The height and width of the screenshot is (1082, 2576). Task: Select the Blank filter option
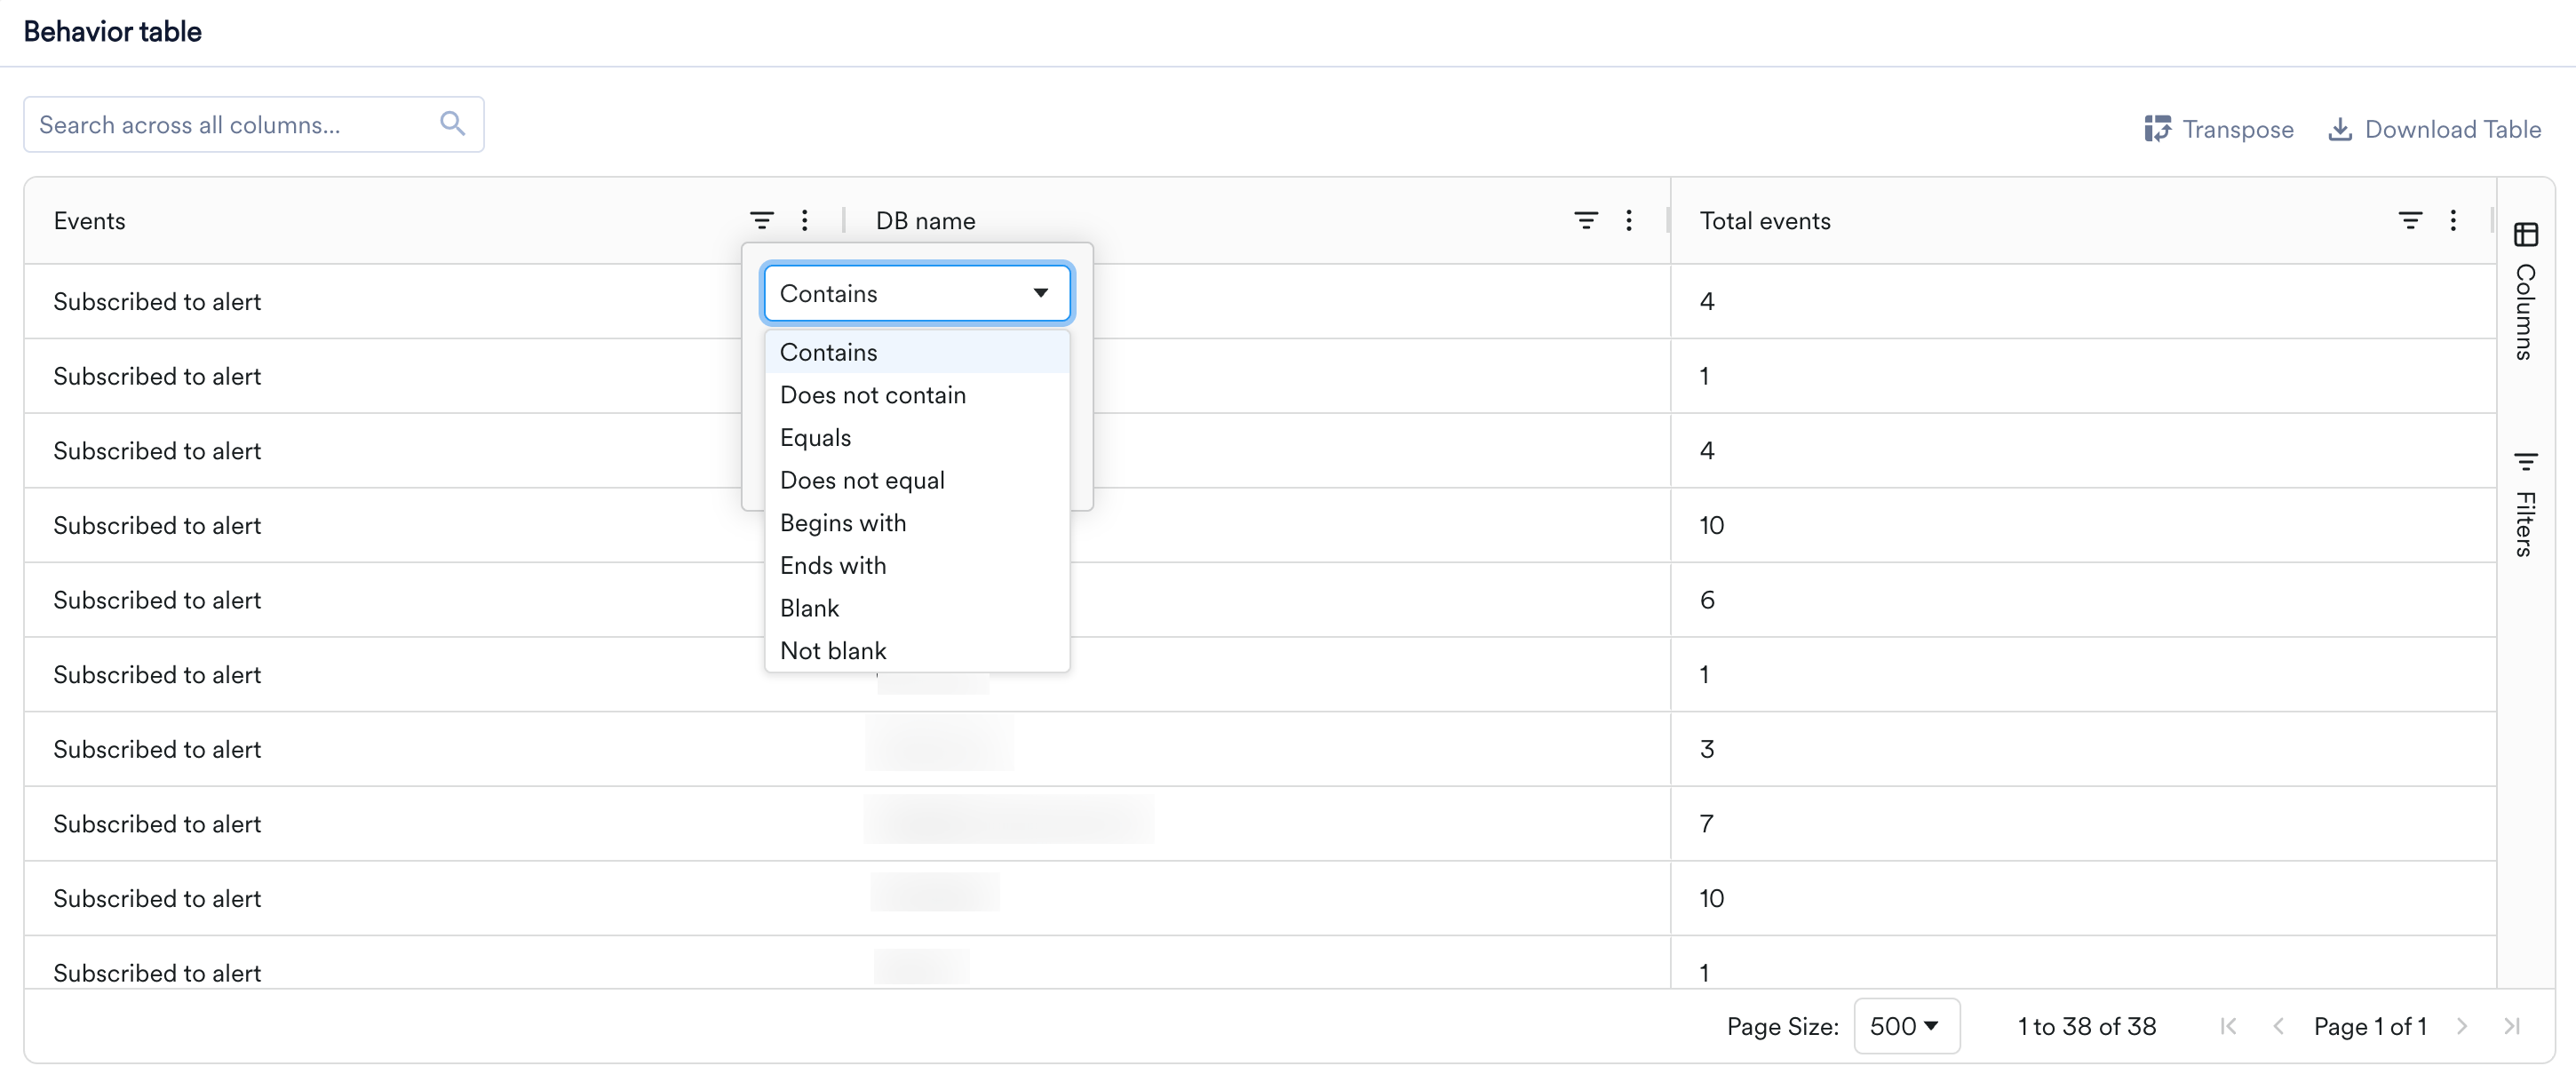pyautogui.click(x=917, y=608)
